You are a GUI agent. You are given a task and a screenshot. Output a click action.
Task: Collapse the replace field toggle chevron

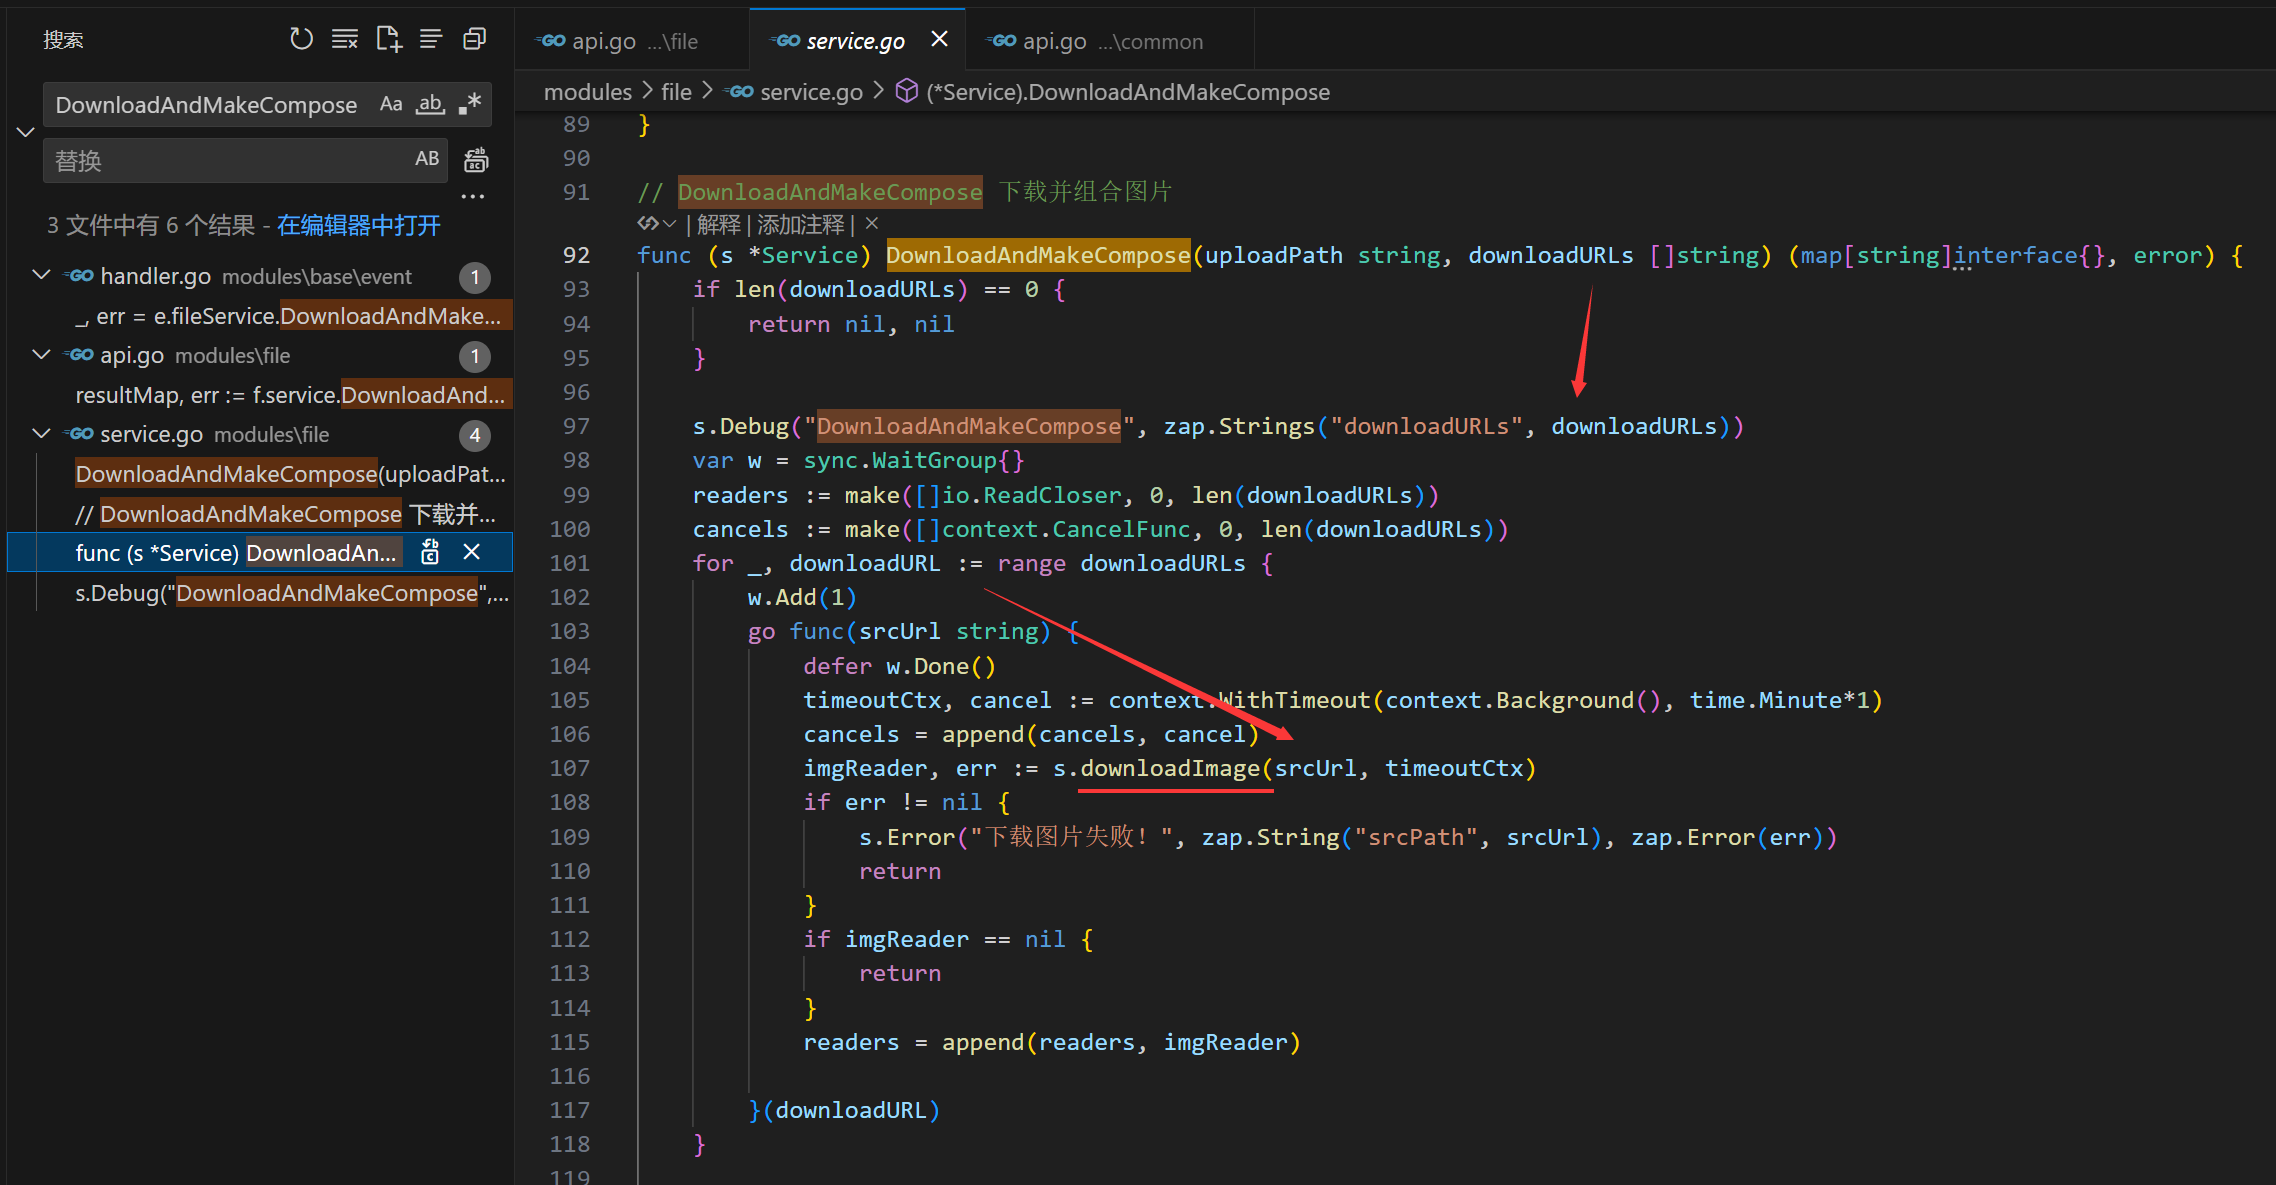[x=26, y=132]
